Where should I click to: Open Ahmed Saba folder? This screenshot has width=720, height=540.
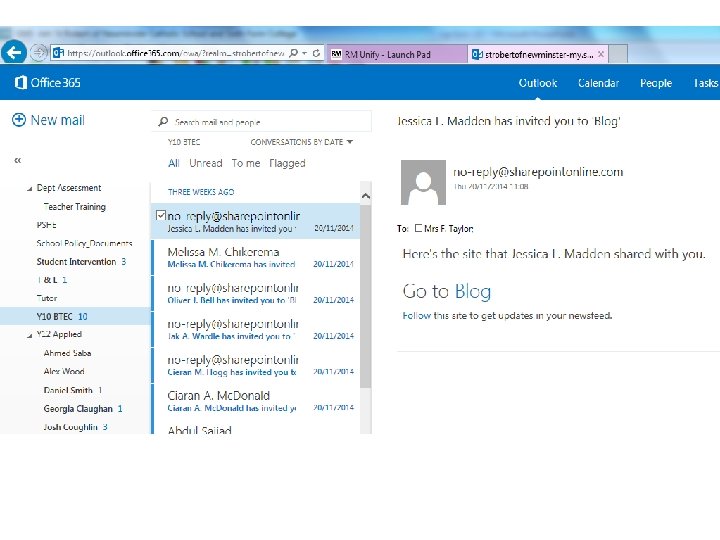67,353
